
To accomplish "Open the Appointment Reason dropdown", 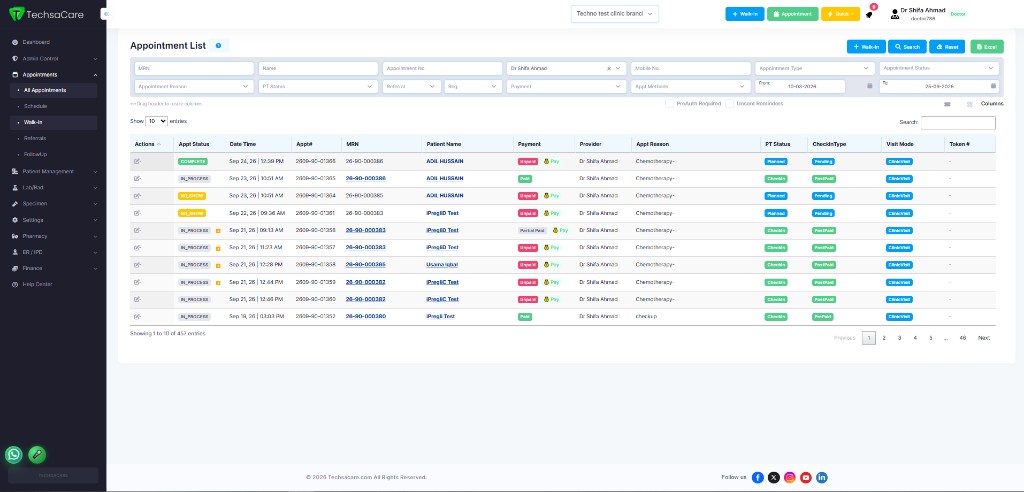I will click(x=194, y=86).
